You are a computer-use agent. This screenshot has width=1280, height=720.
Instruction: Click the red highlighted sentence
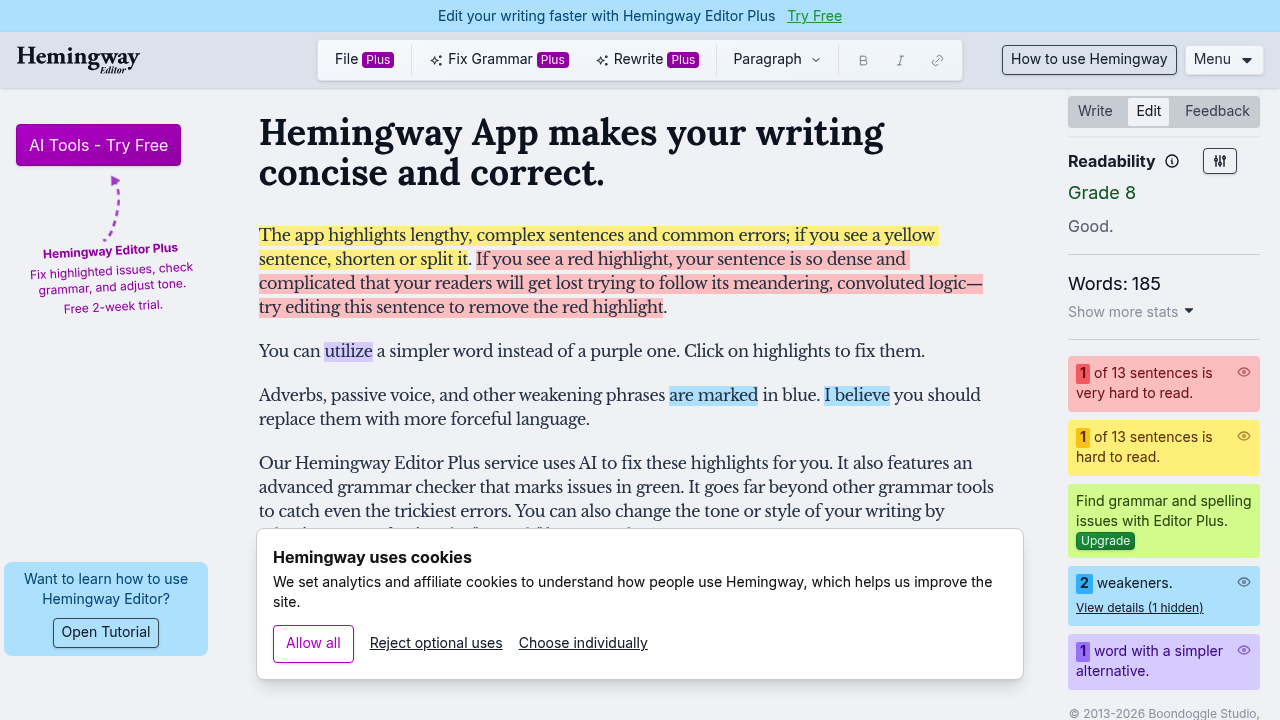(620, 283)
